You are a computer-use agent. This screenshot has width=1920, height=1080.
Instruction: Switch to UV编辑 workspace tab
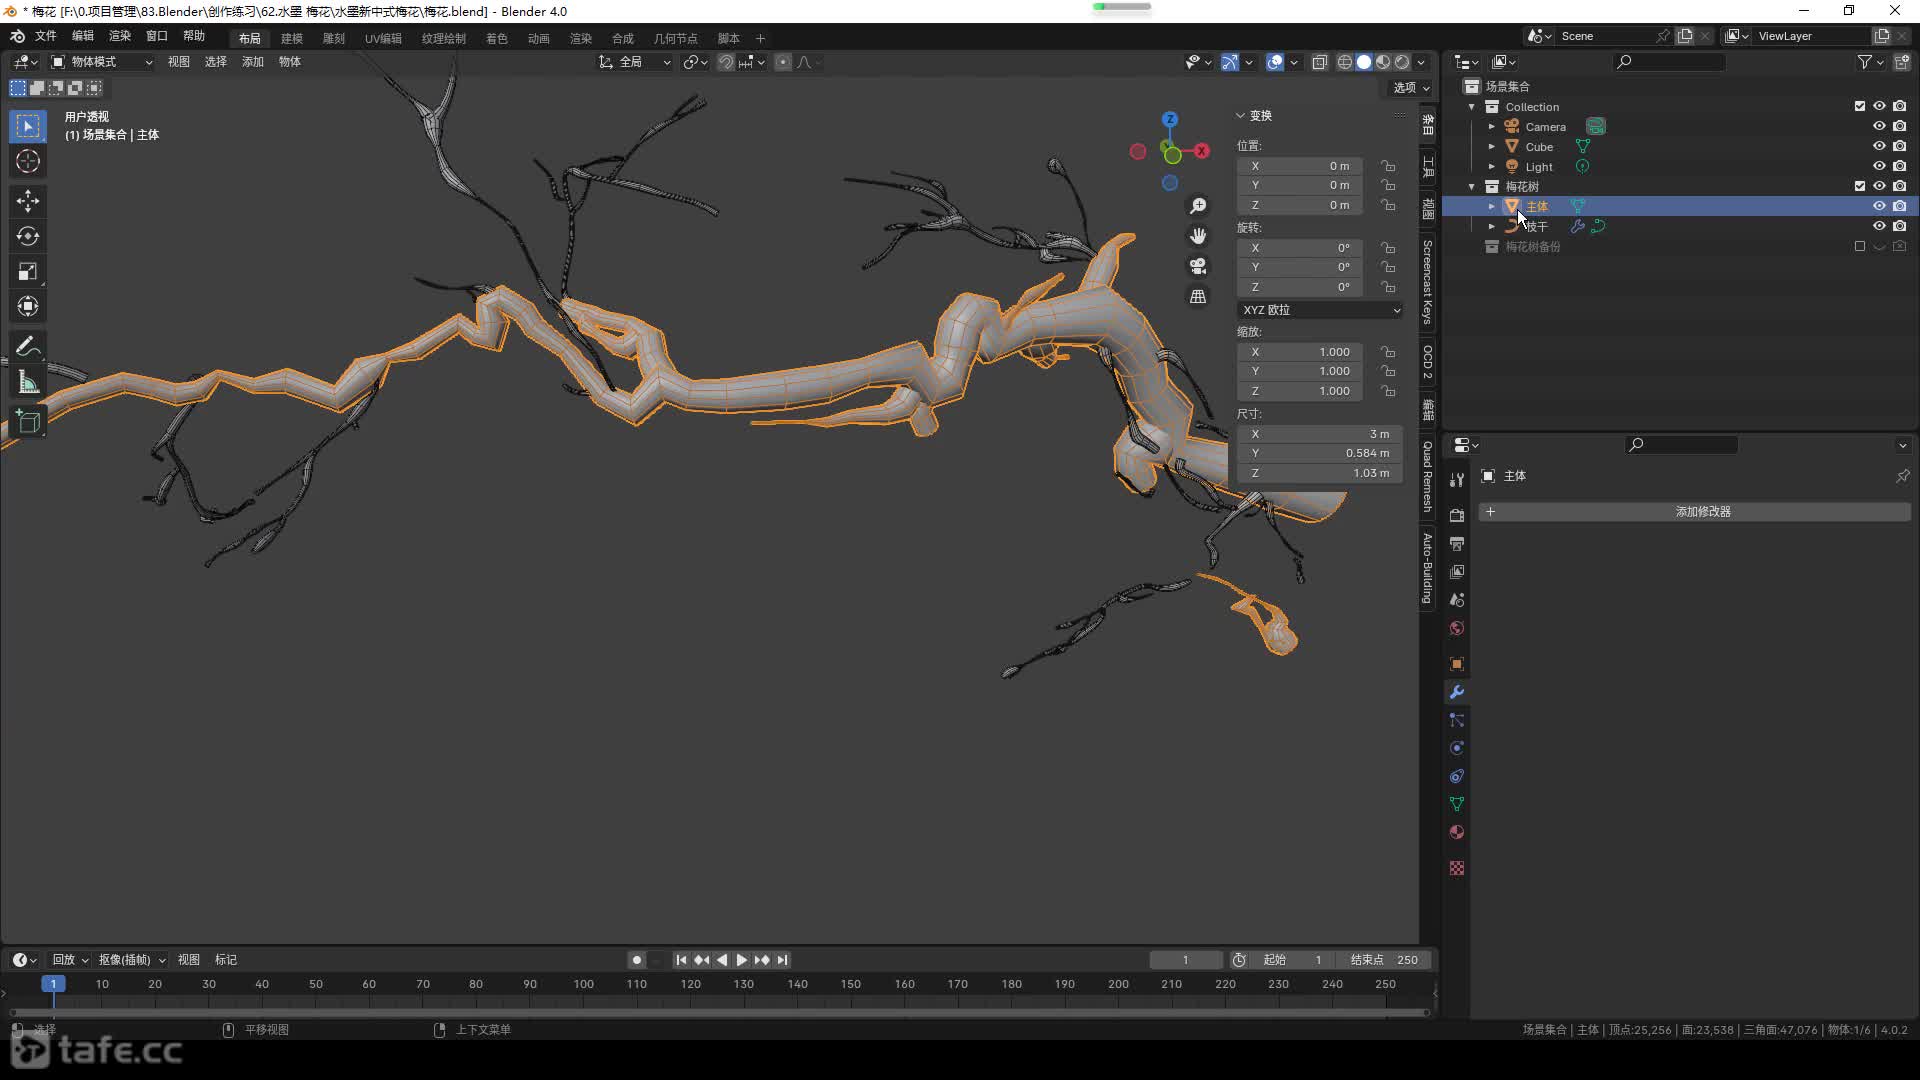(383, 38)
